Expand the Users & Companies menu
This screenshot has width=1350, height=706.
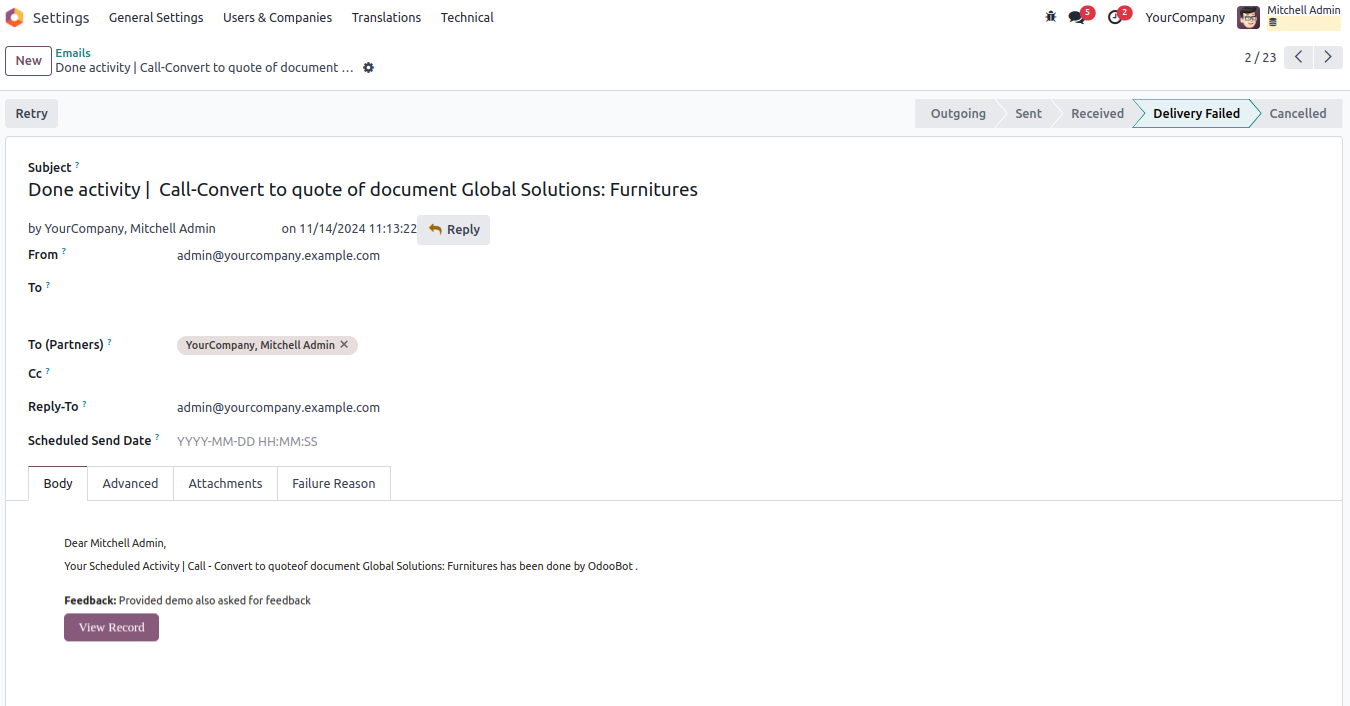[277, 17]
